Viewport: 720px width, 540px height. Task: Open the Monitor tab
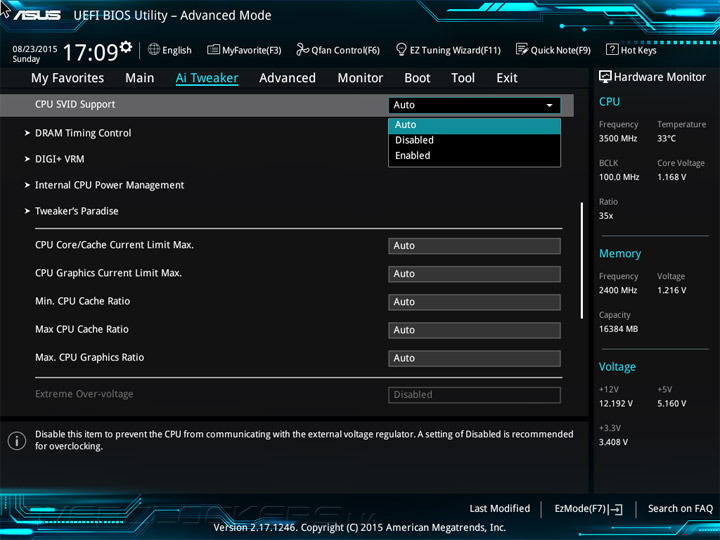click(360, 78)
